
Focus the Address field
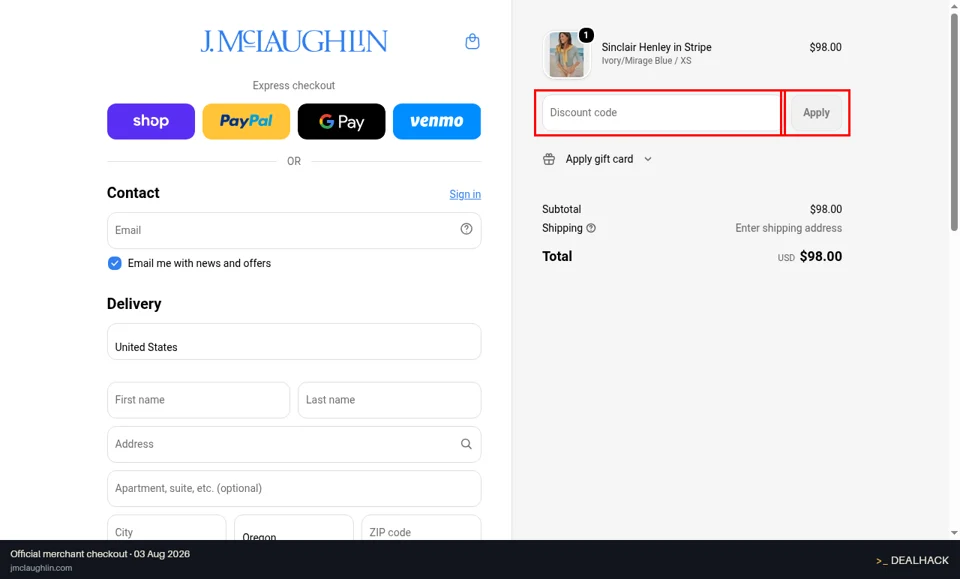tap(294, 444)
